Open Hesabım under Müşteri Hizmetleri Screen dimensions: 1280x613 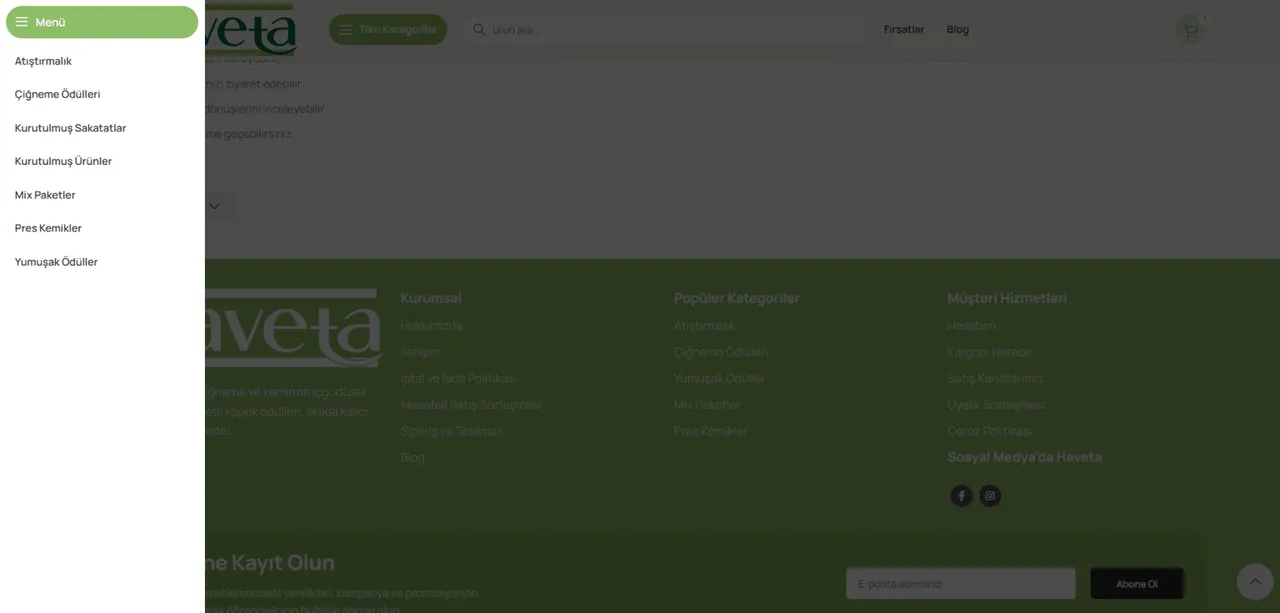(972, 326)
